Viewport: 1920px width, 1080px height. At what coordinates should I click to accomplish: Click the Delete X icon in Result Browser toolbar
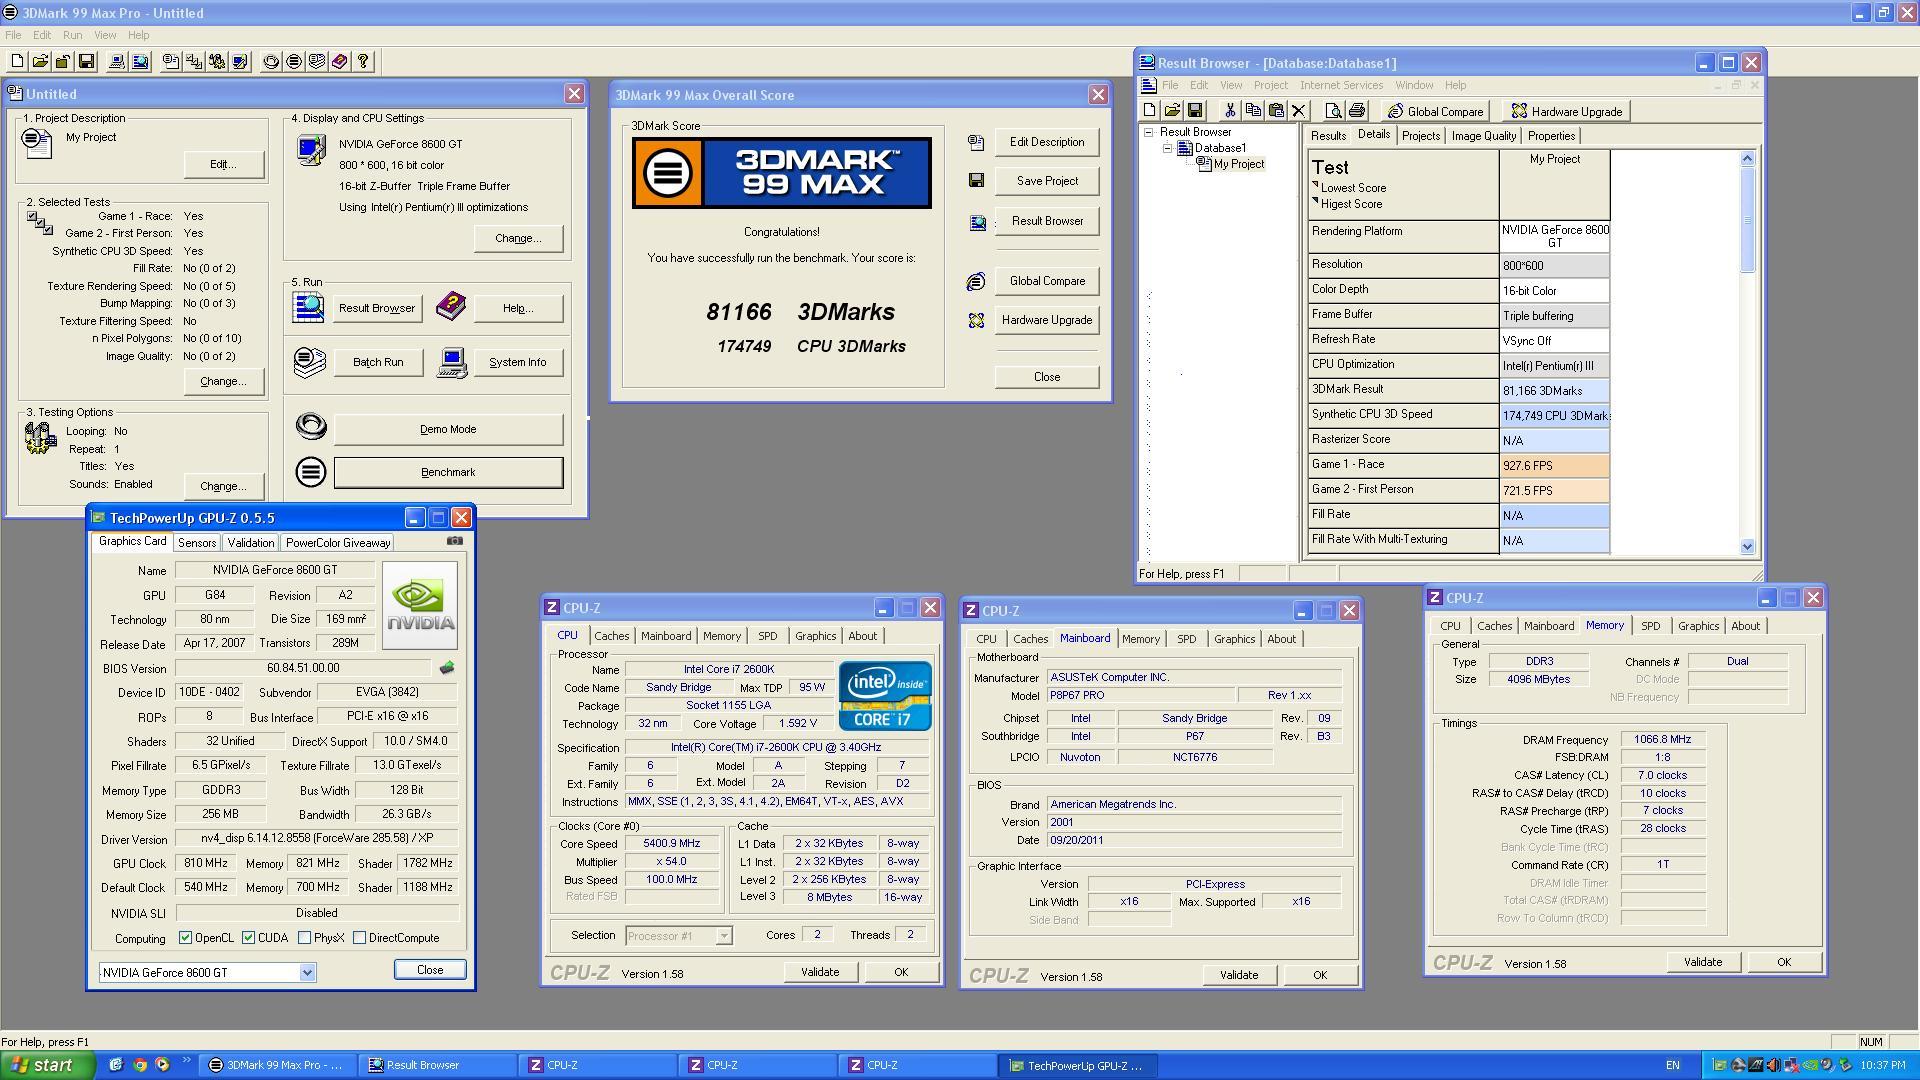(1299, 111)
